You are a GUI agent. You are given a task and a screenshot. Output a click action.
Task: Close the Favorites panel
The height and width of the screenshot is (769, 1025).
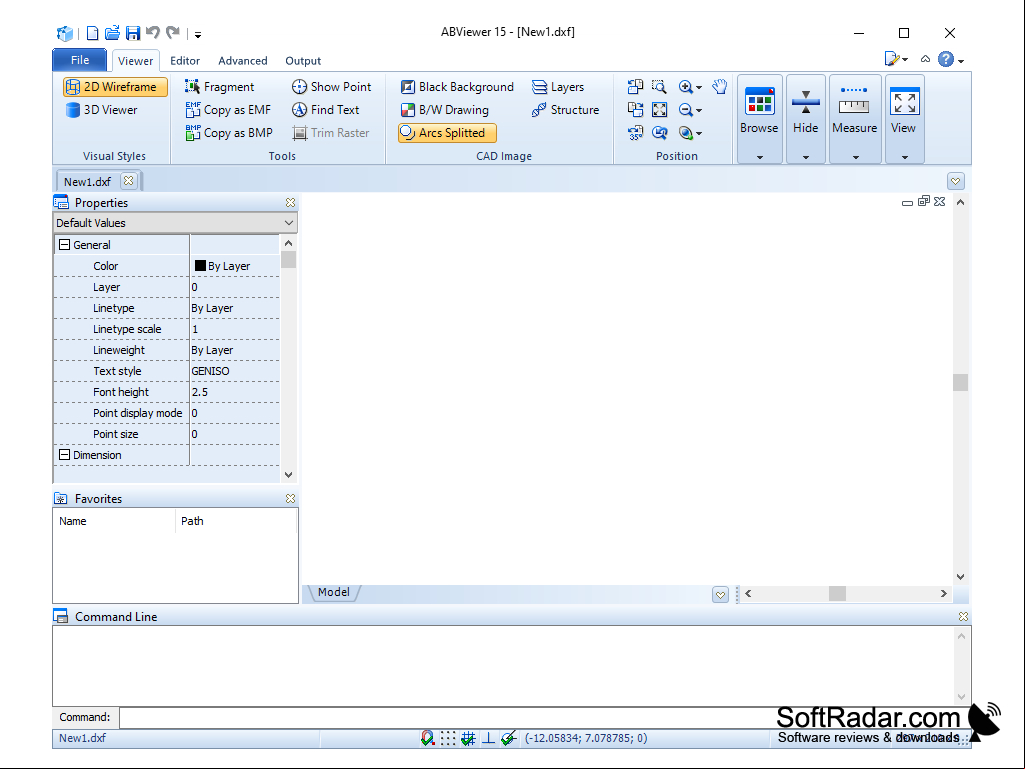(290, 498)
